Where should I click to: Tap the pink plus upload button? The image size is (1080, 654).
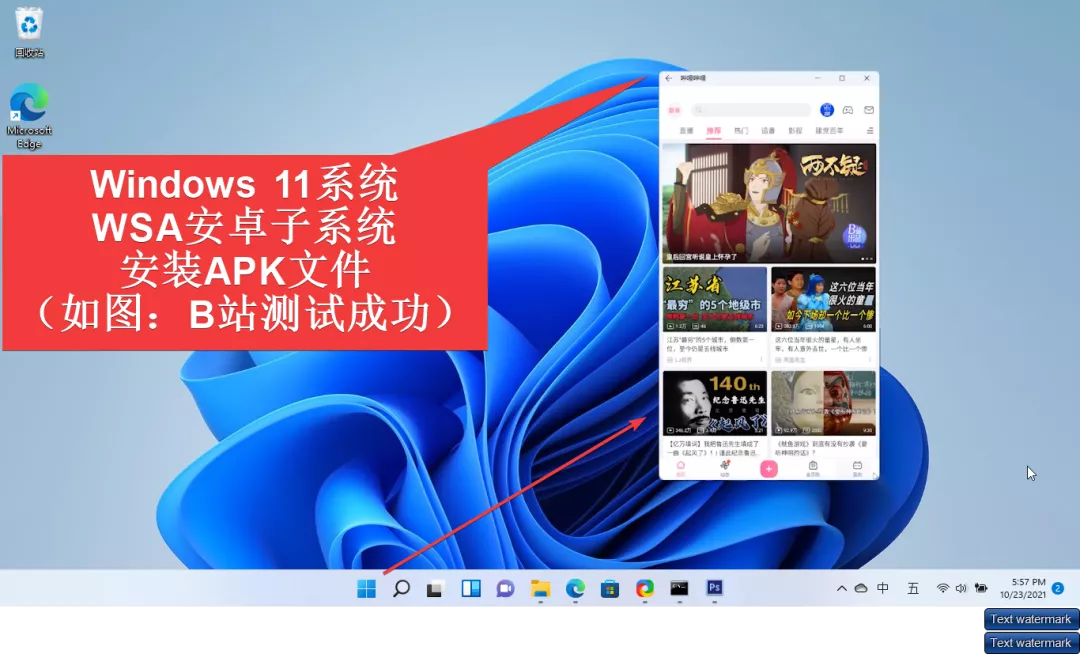click(x=769, y=469)
